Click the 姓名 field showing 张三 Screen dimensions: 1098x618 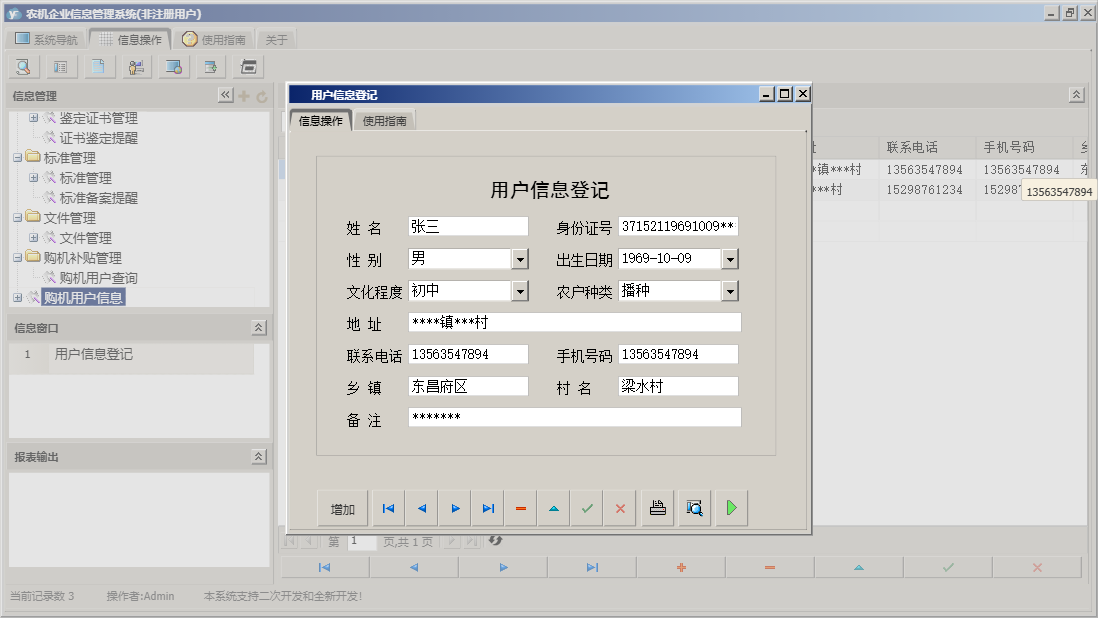[467, 225]
